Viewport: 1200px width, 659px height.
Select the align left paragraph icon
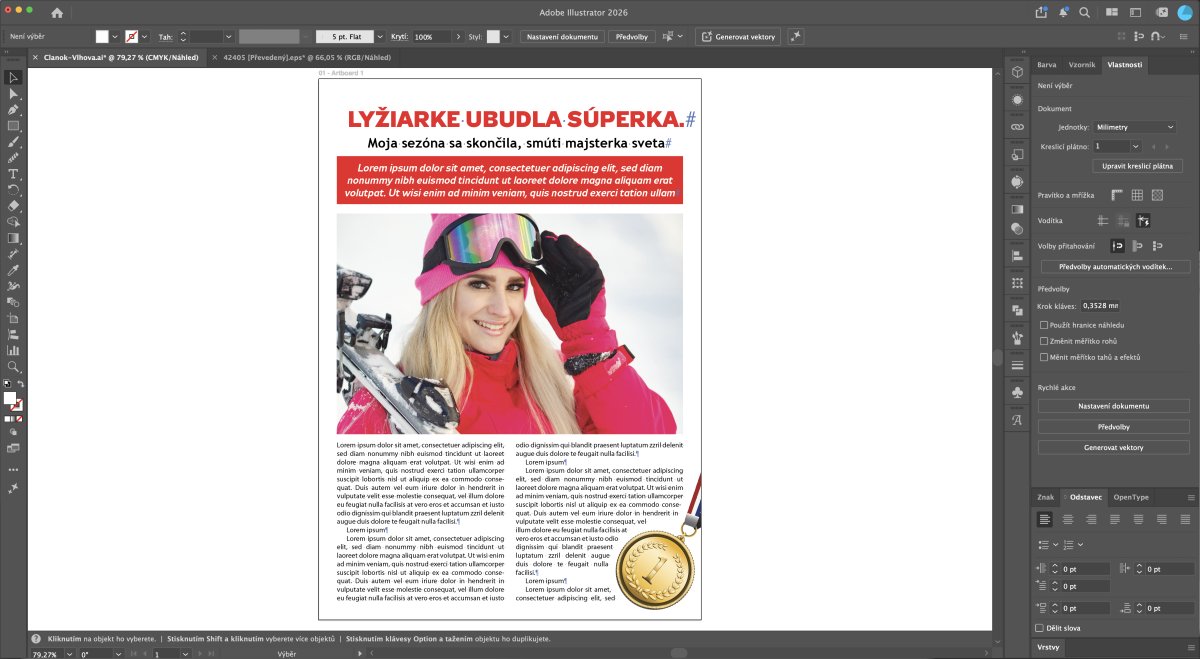(1045, 519)
